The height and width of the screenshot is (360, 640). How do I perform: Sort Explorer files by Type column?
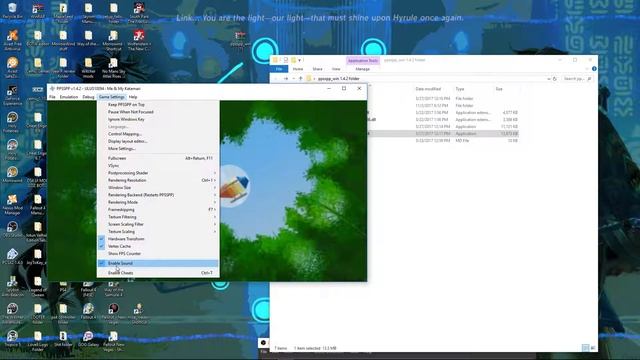(x=460, y=89)
